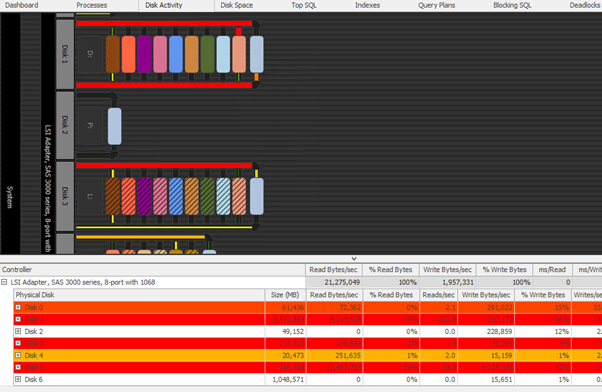Select the light blue block on Disk 2

114,126
